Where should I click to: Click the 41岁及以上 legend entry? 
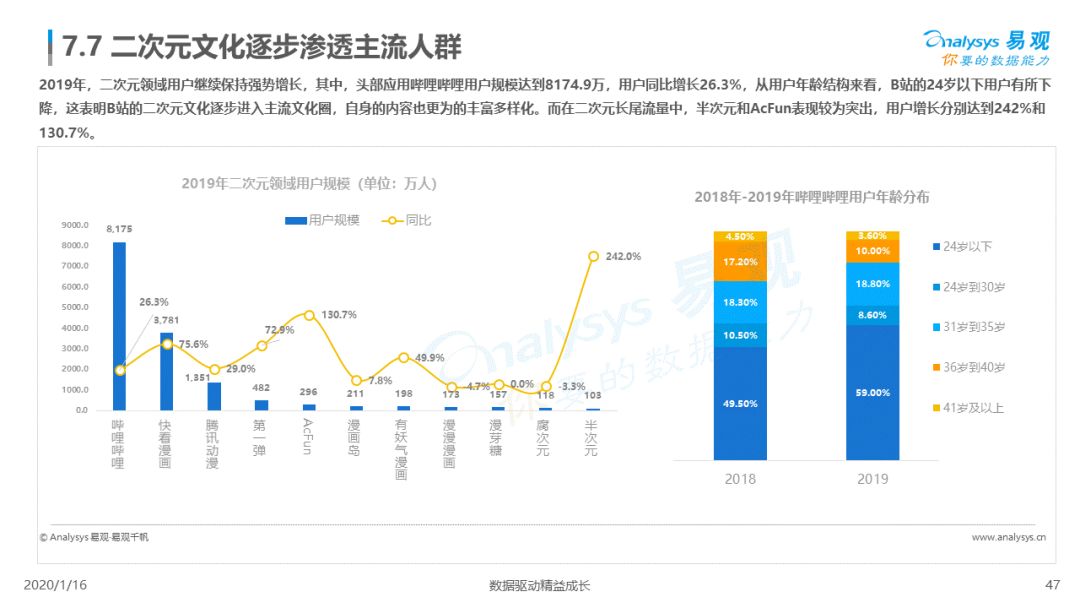coord(968,408)
